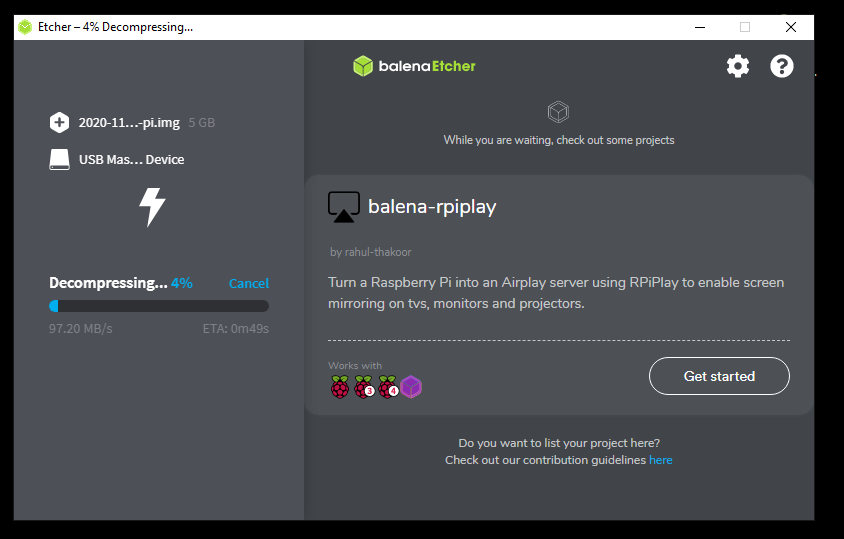Screen dimensions: 844x539
Task: Click the decompressing progress bar
Action: [159, 306]
